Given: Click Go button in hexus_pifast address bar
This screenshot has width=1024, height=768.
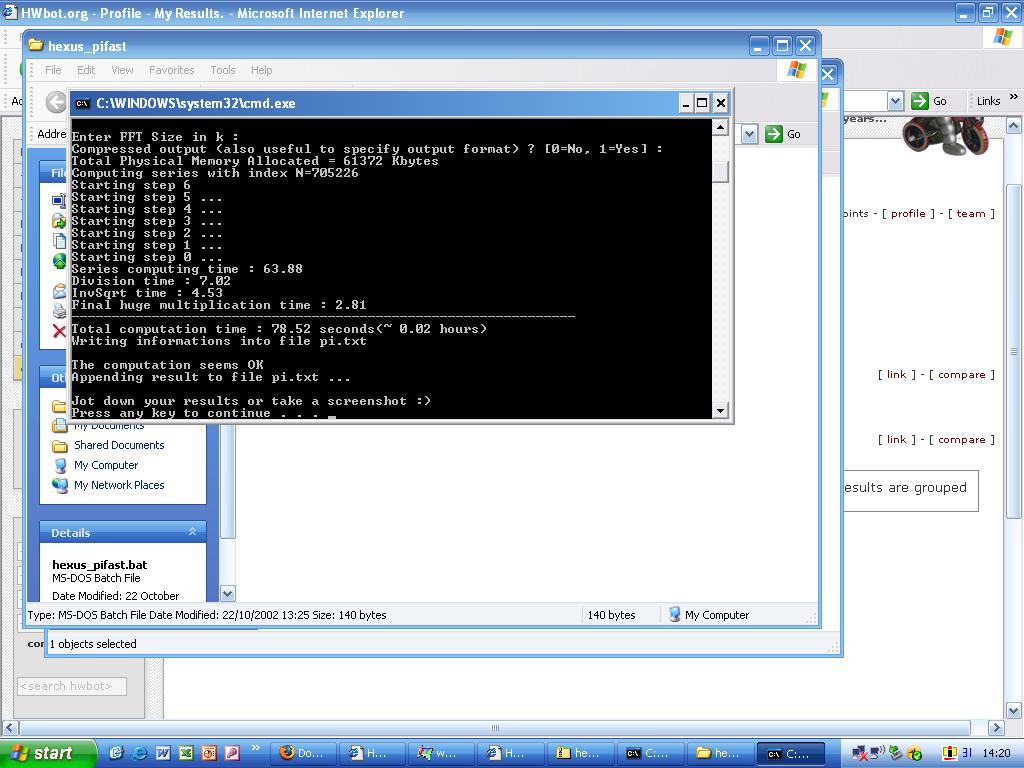Looking at the screenshot, I should (784, 134).
